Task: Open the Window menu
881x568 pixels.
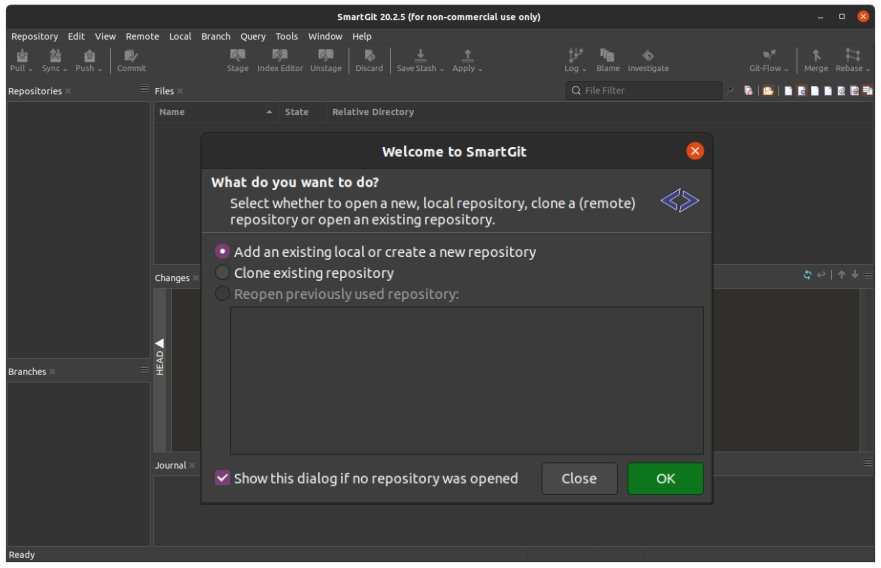Action: pos(325,37)
